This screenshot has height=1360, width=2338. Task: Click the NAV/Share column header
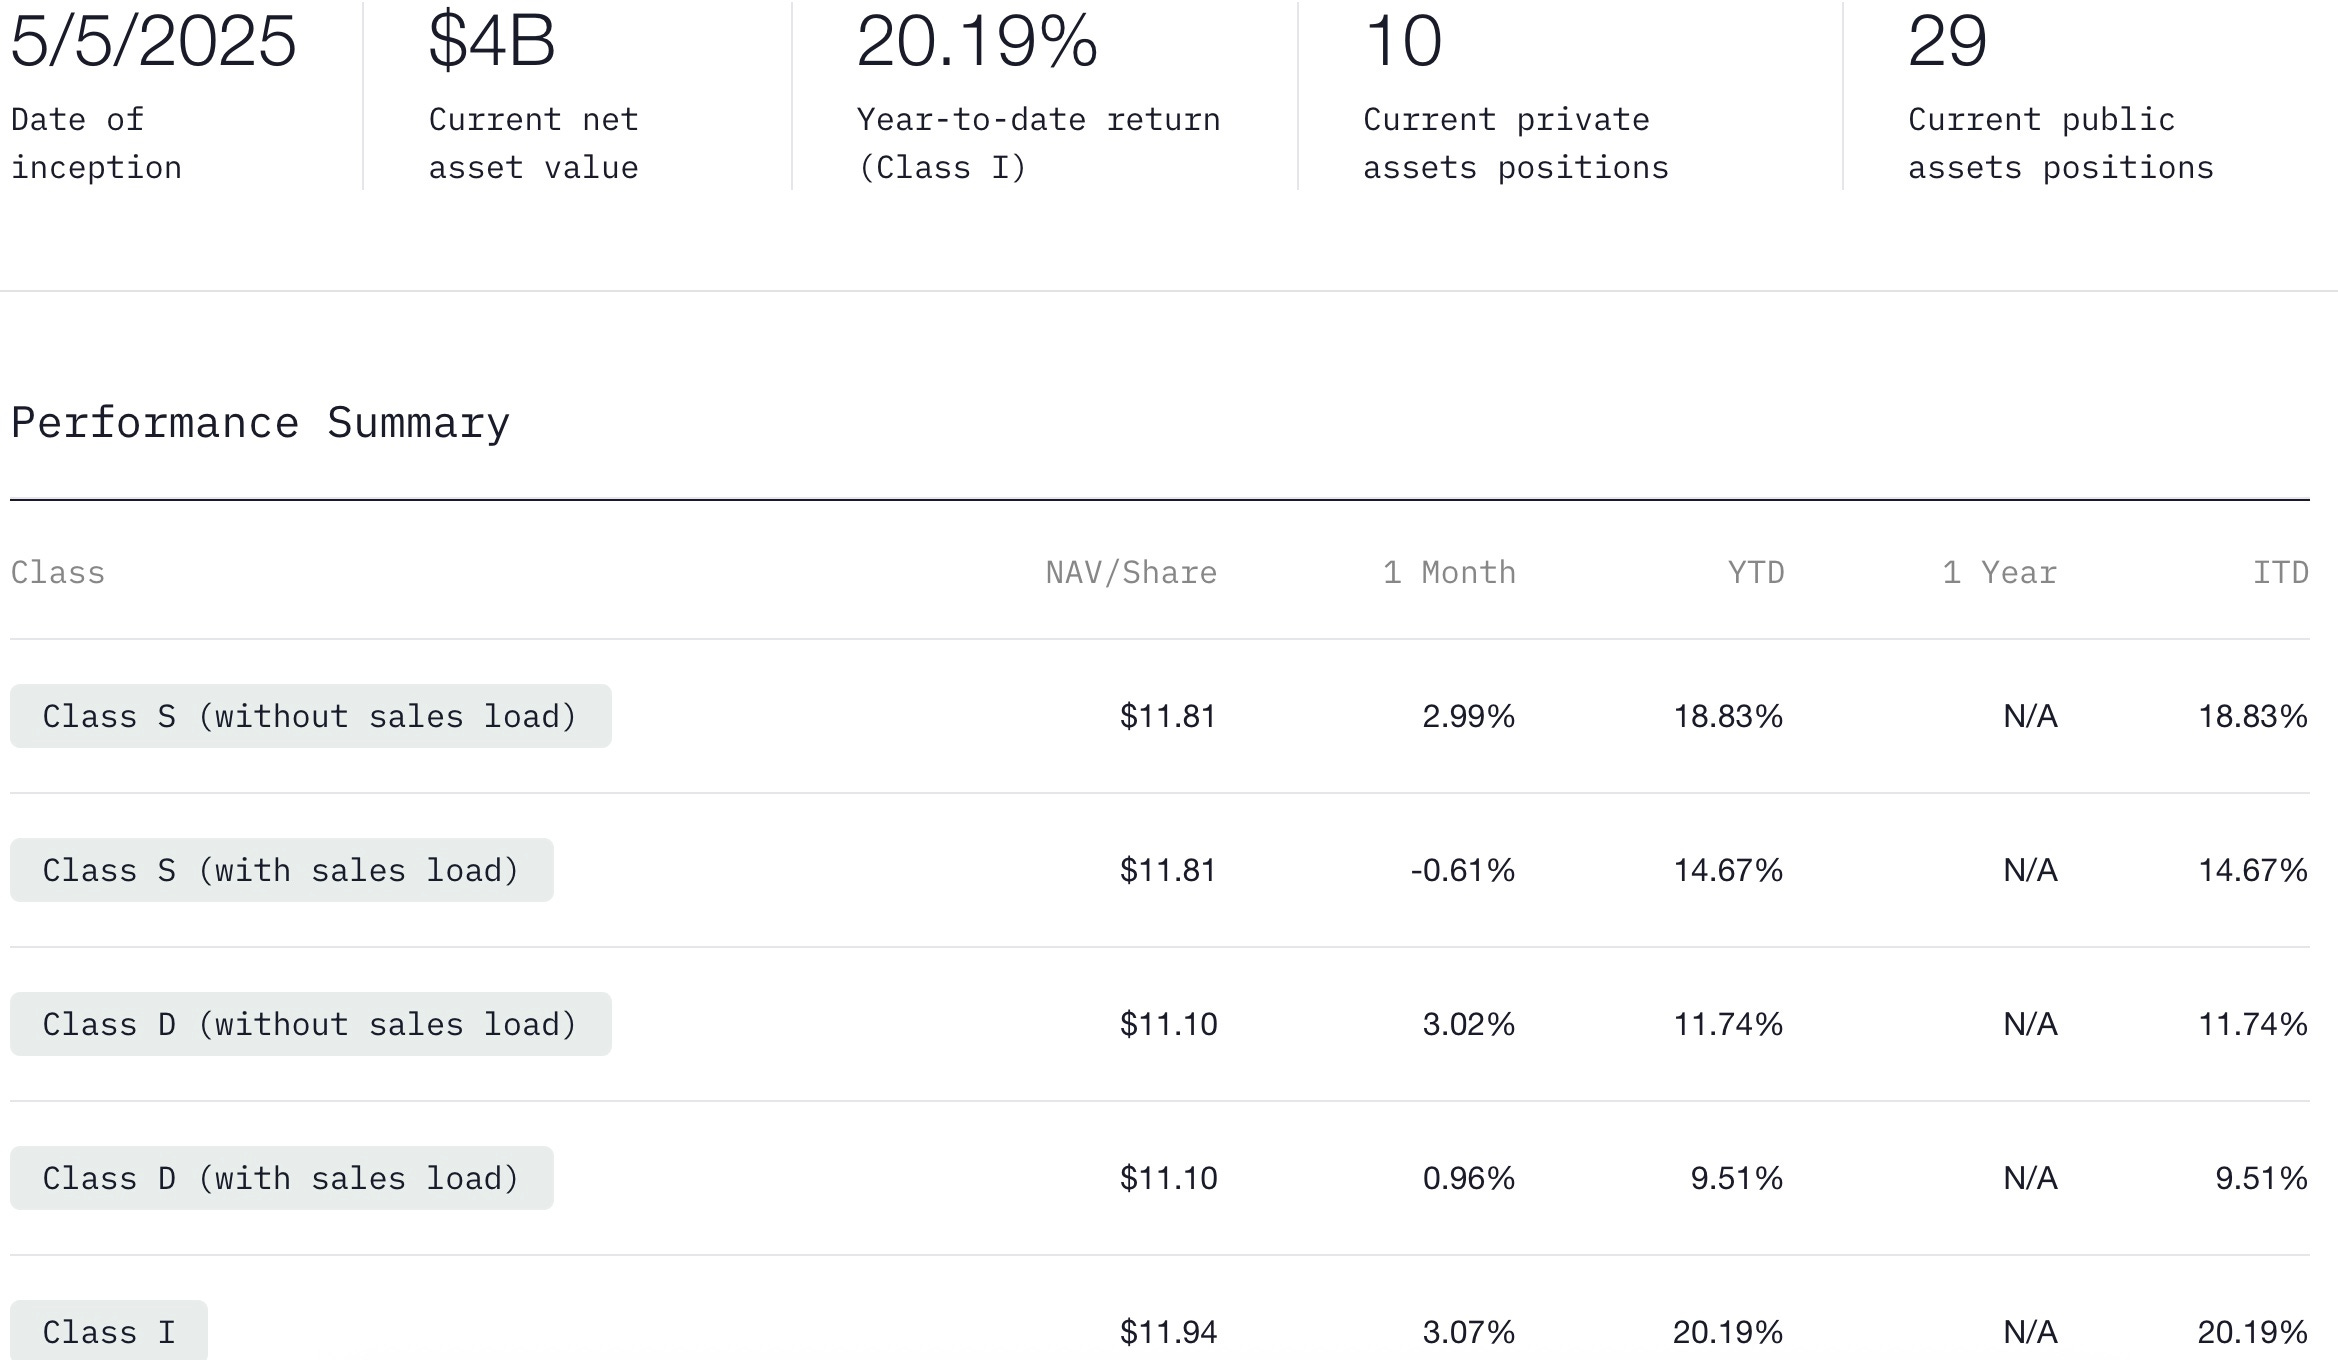click(x=1131, y=573)
